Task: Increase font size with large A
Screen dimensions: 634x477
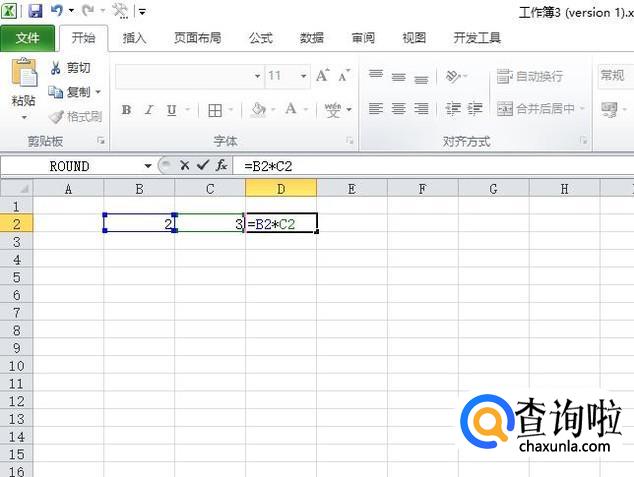Action: click(x=323, y=75)
